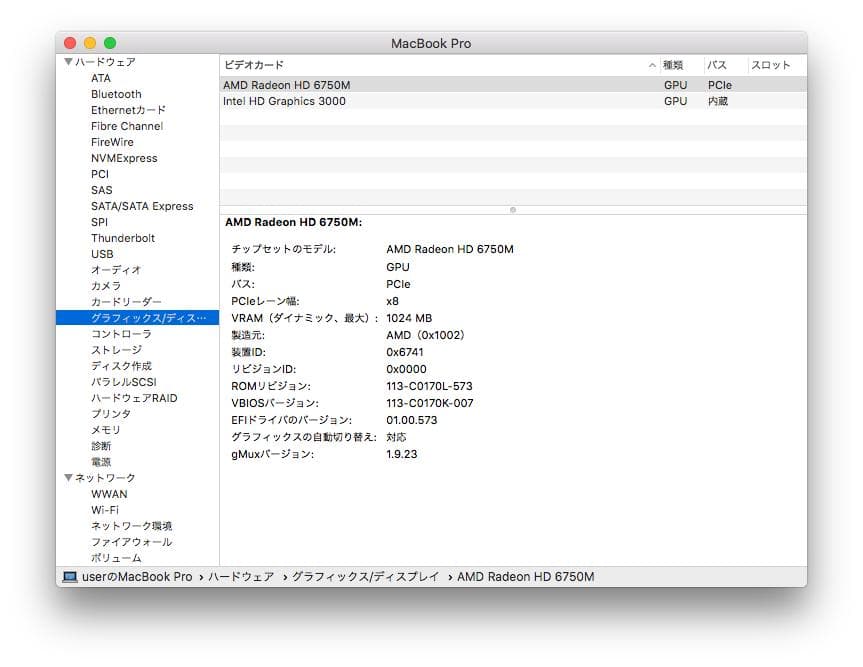Open SATA/SATA Express entry

(142, 206)
